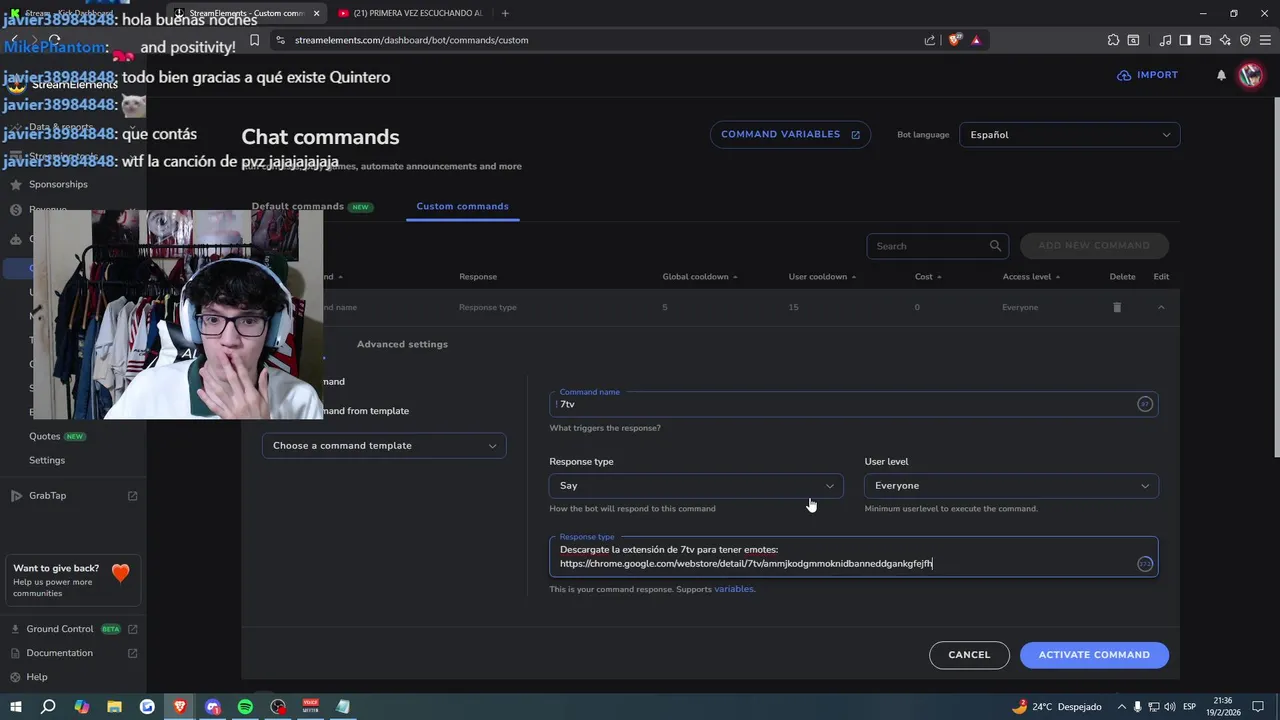The height and width of the screenshot is (720, 1280).
Task: Open a new browser tab with plus button
Action: click(x=505, y=13)
